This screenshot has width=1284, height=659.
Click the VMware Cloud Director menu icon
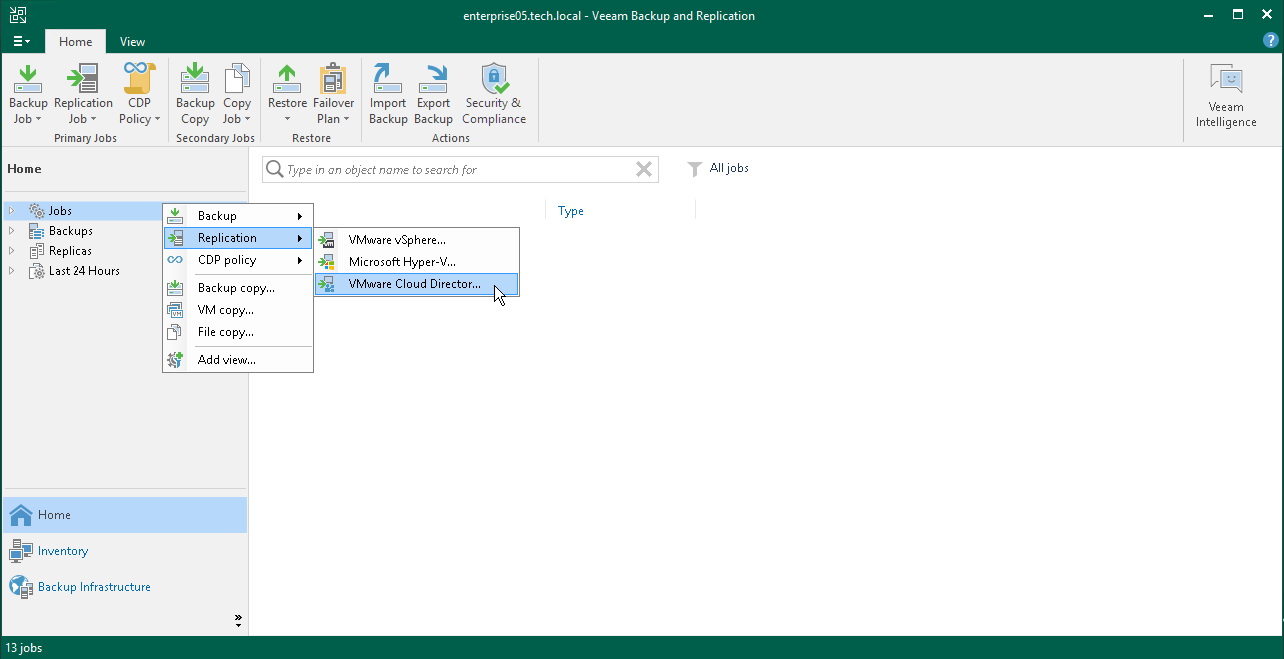pos(326,284)
